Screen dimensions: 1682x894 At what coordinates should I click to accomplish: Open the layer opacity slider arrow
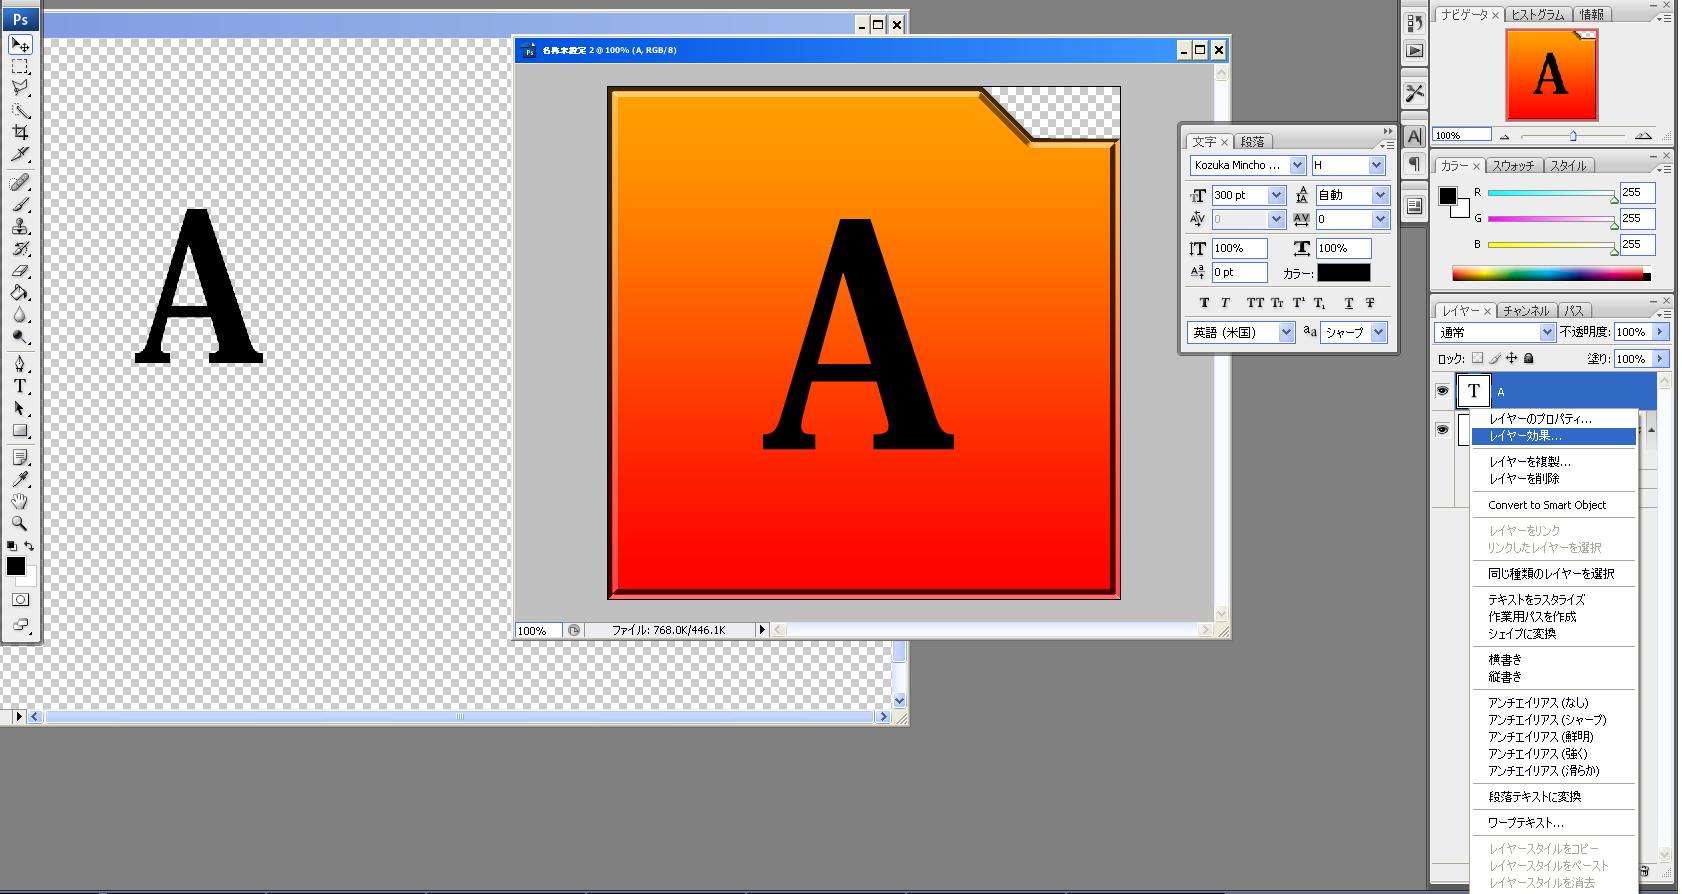1661,332
